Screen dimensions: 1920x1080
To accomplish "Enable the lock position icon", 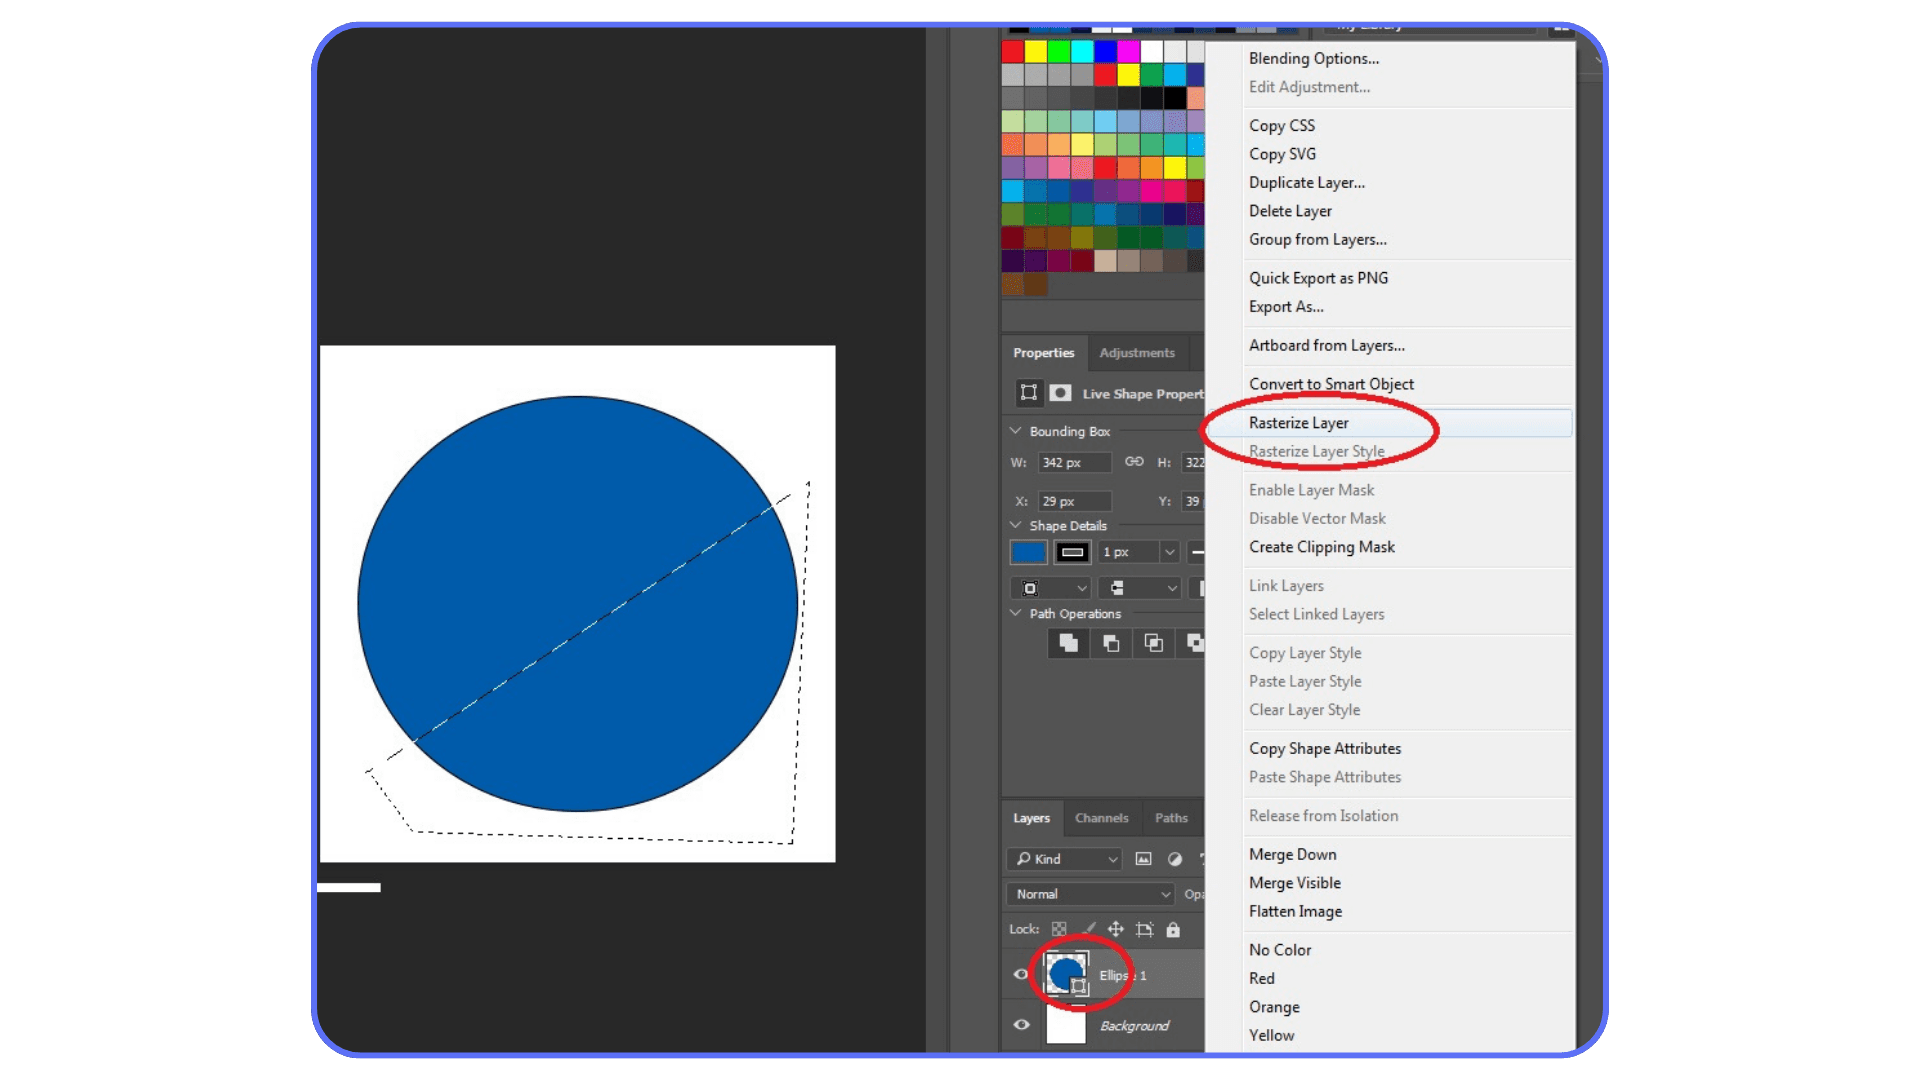I will click(x=1116, y=929).
